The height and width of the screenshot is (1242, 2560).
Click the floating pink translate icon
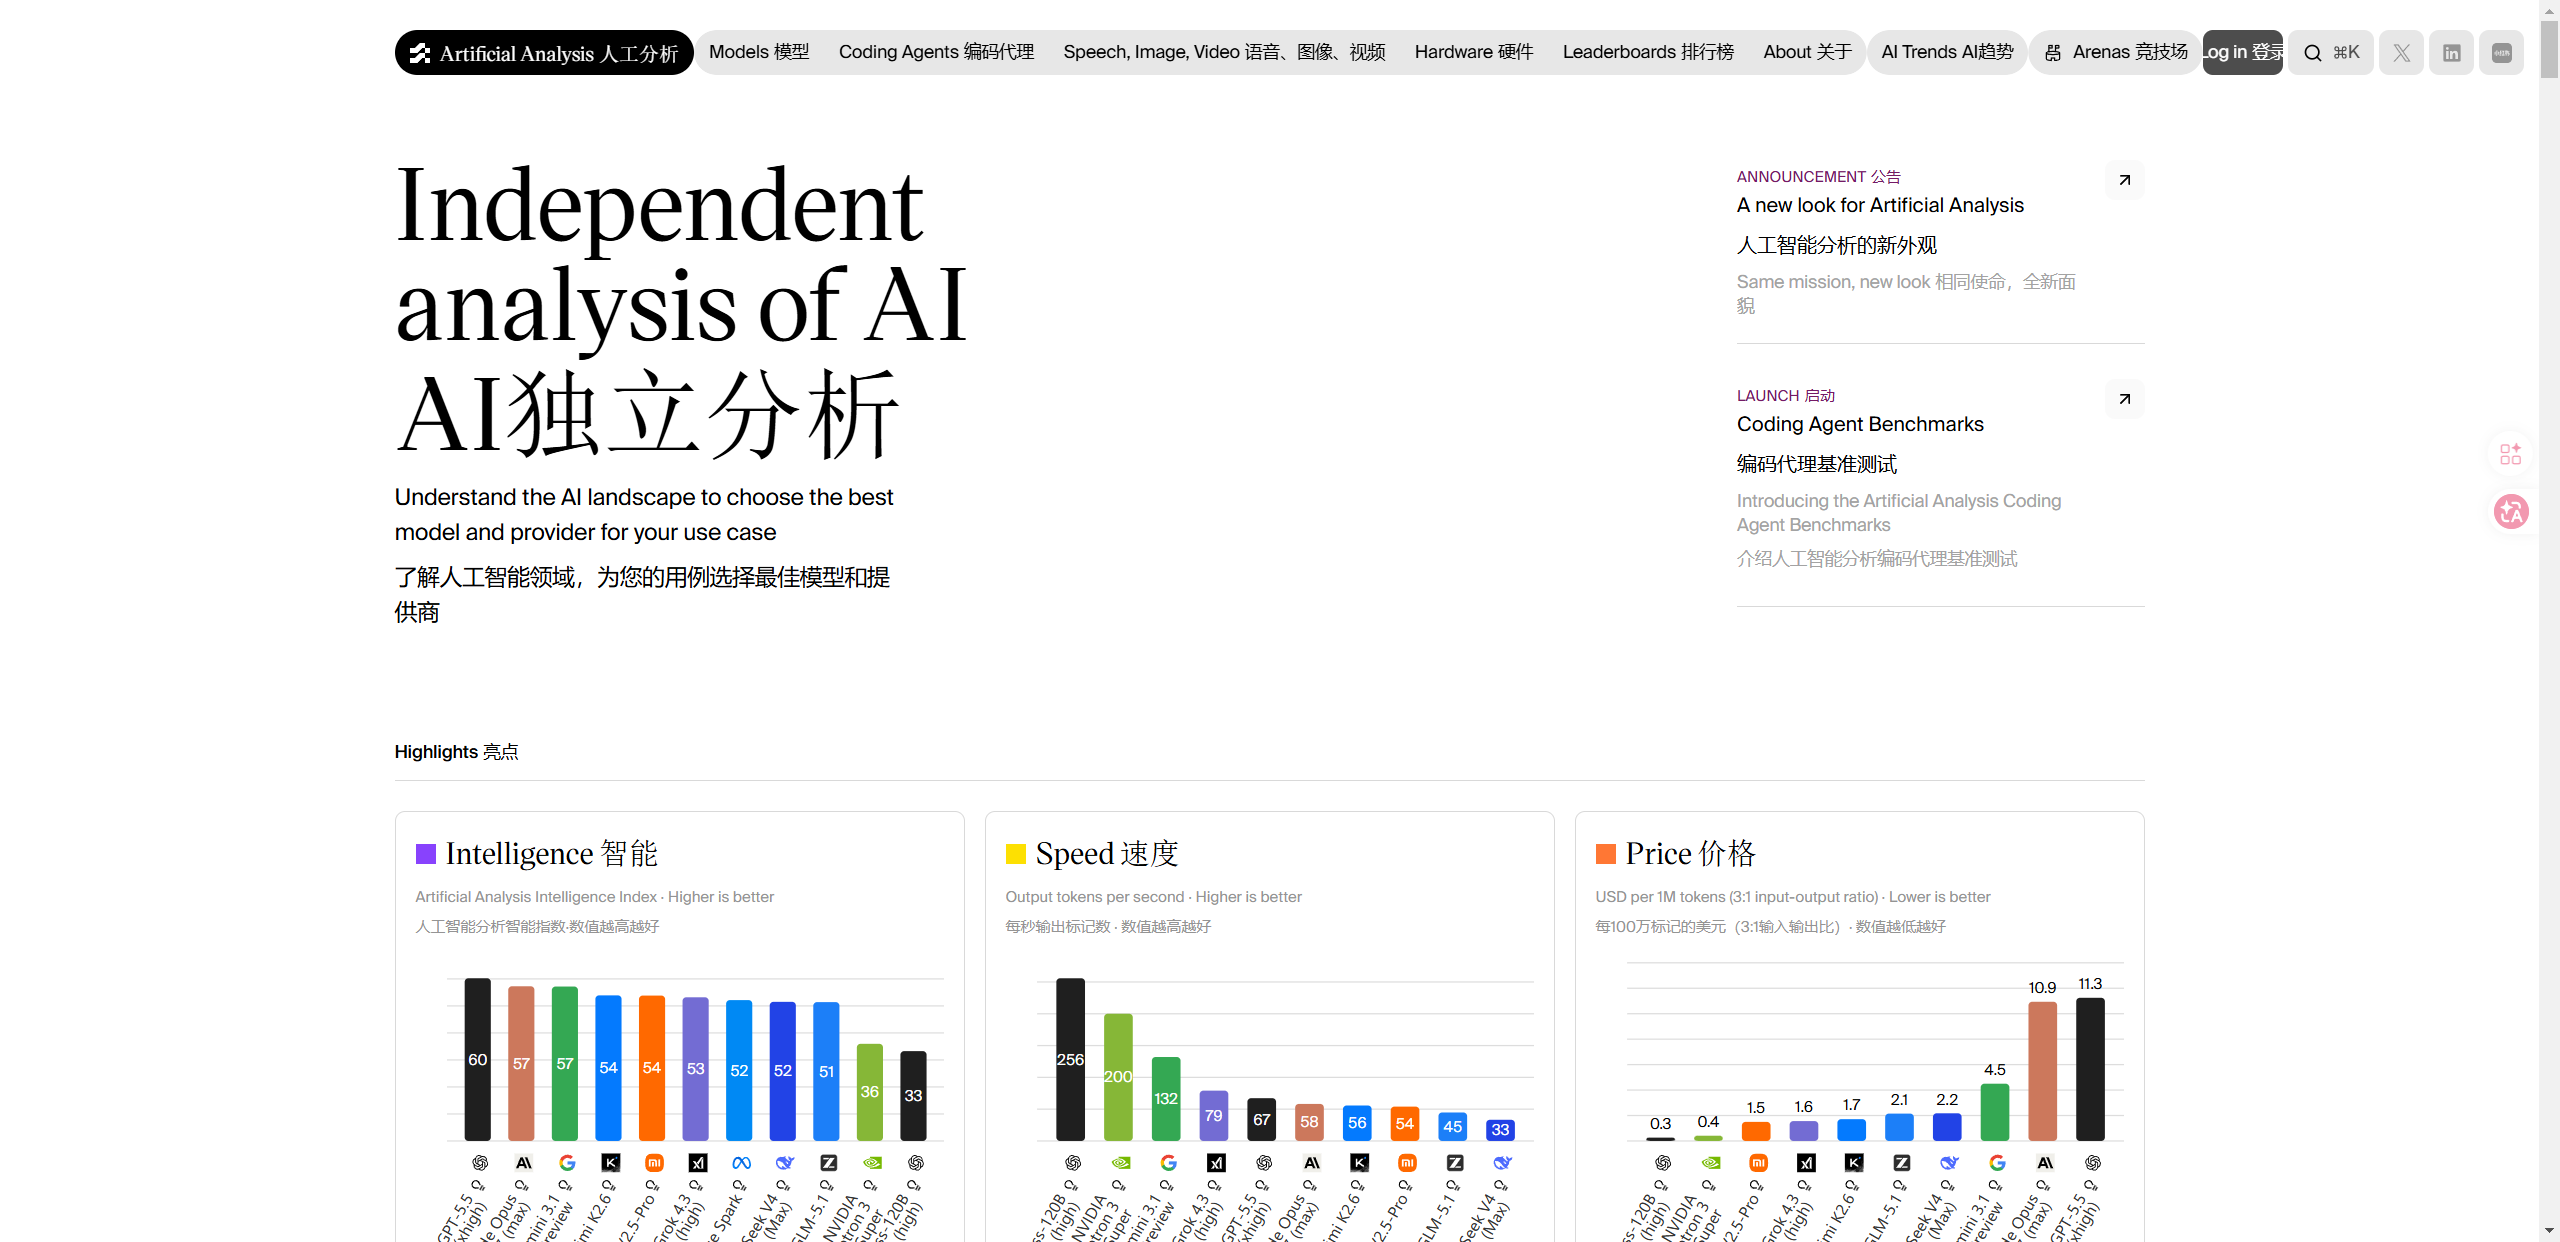tap(2511, 512)
